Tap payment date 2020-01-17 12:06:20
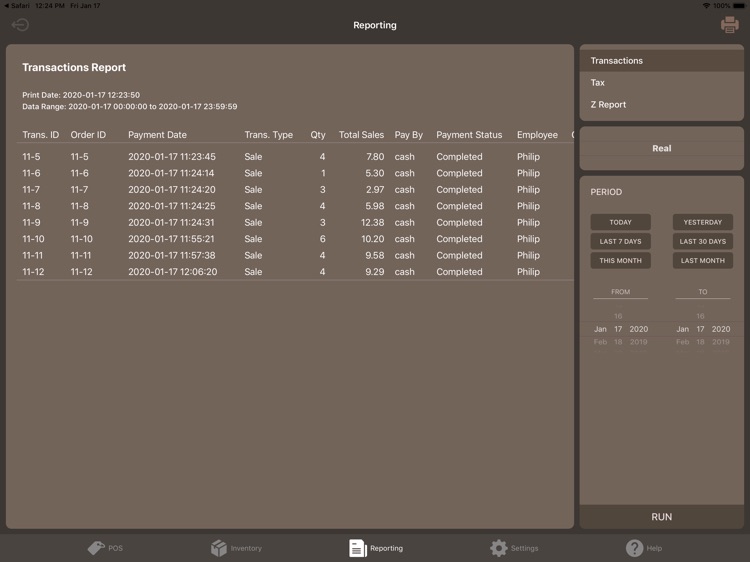The image size is (750, 562). pos(173,272)
